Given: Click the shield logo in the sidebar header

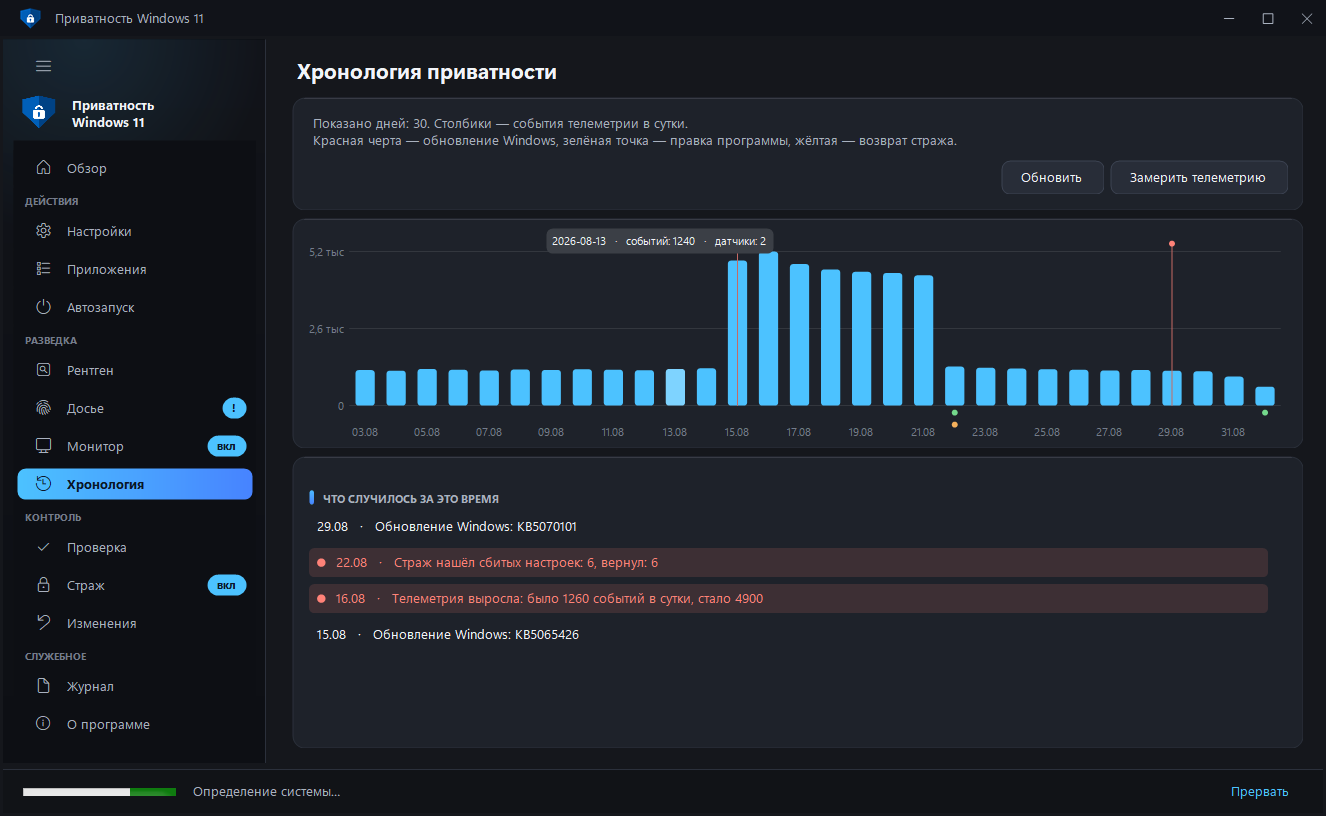Looking at the screenshot, I should pyautogui.click(x=38, y=112).
